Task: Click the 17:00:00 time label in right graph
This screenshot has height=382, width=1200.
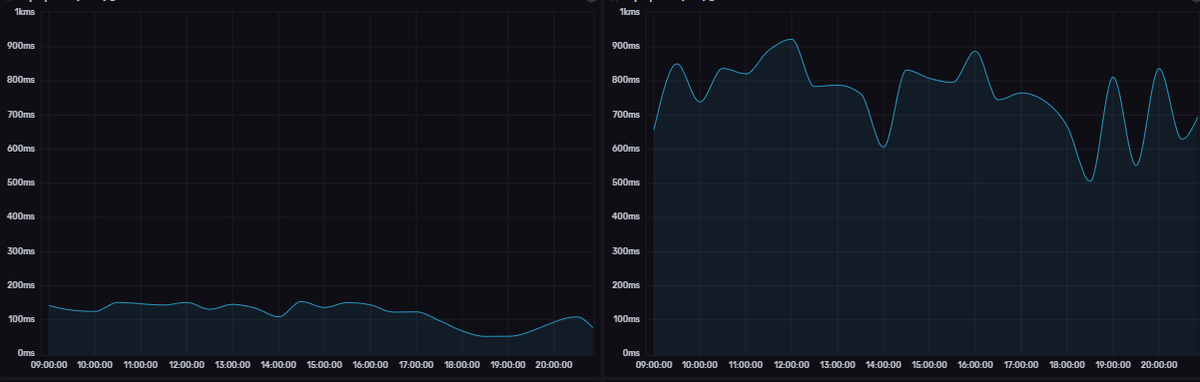Action: [1022, 366]
